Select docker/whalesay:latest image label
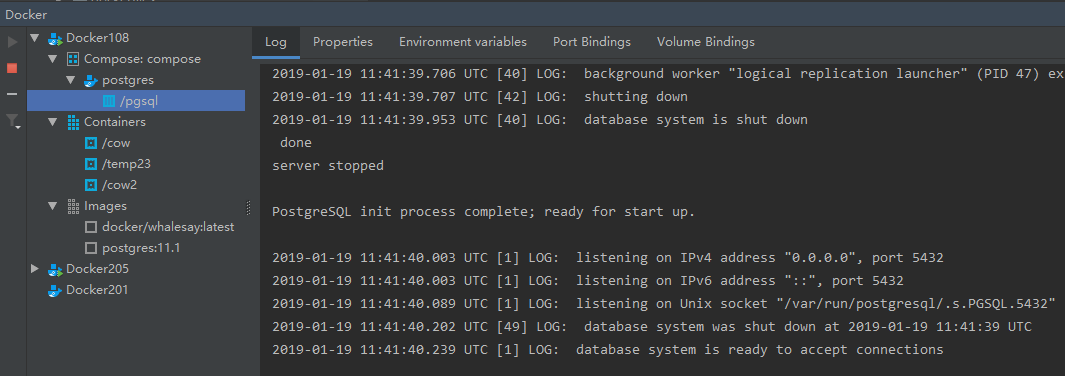 (168, 227)
